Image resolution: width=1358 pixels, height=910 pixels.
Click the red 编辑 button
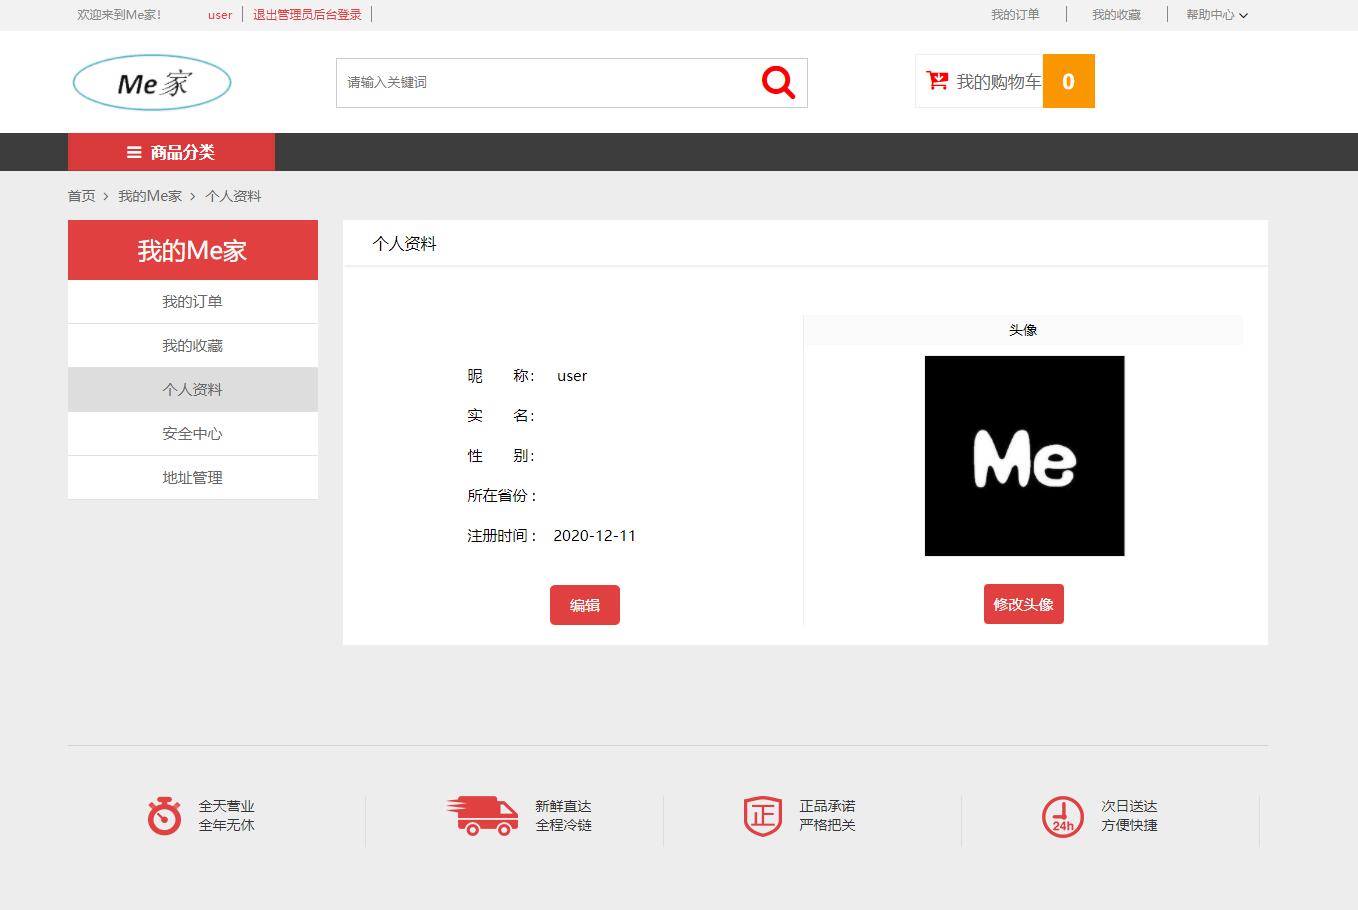point(584,604)
